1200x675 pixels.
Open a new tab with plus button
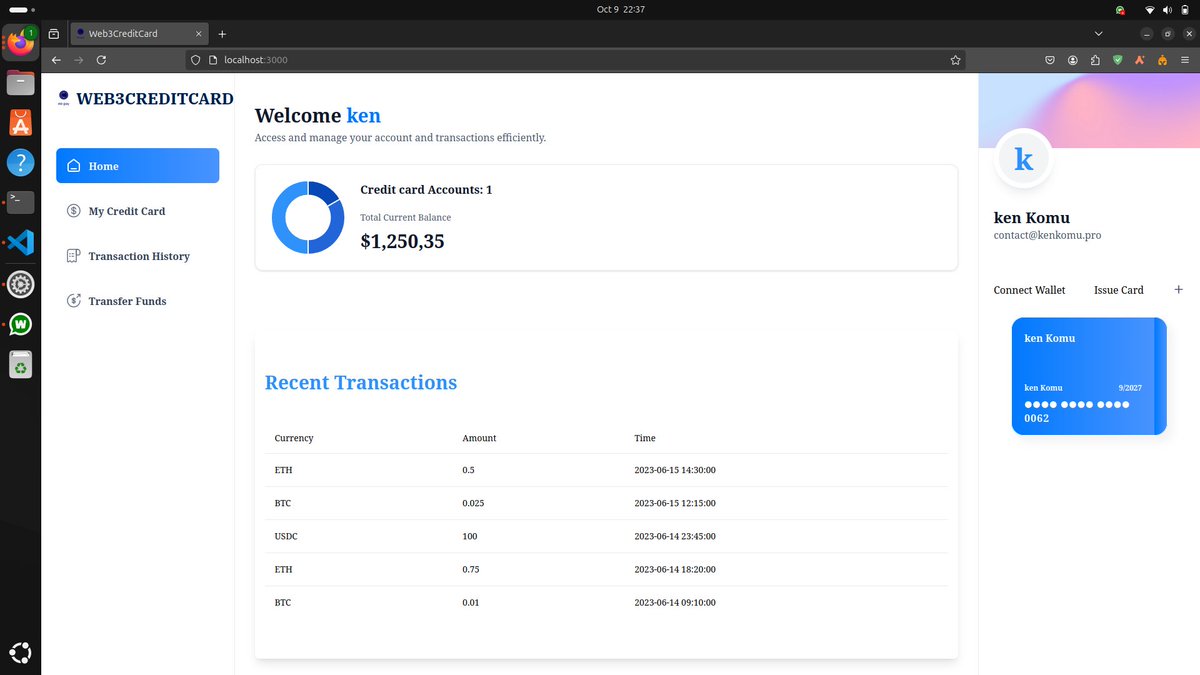(x=222, y=34)
